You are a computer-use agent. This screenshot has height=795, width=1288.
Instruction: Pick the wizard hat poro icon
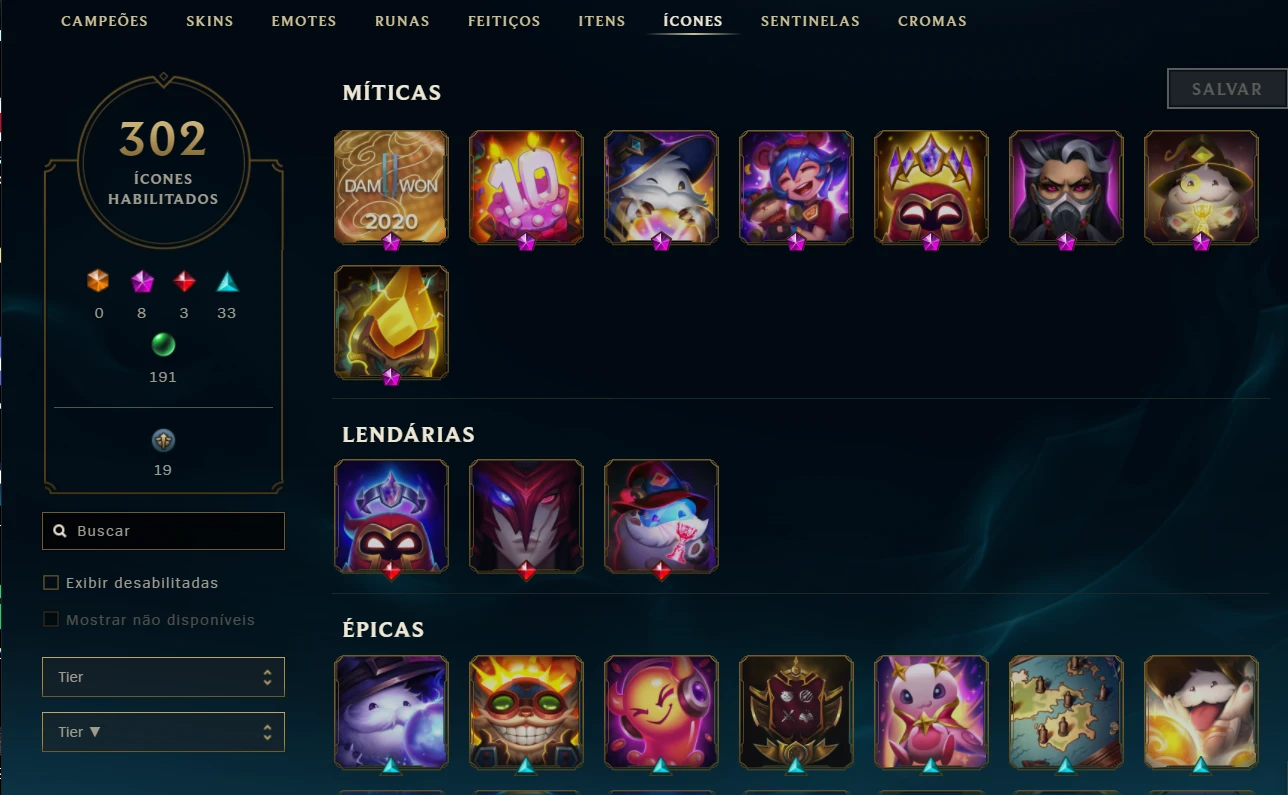661,187
